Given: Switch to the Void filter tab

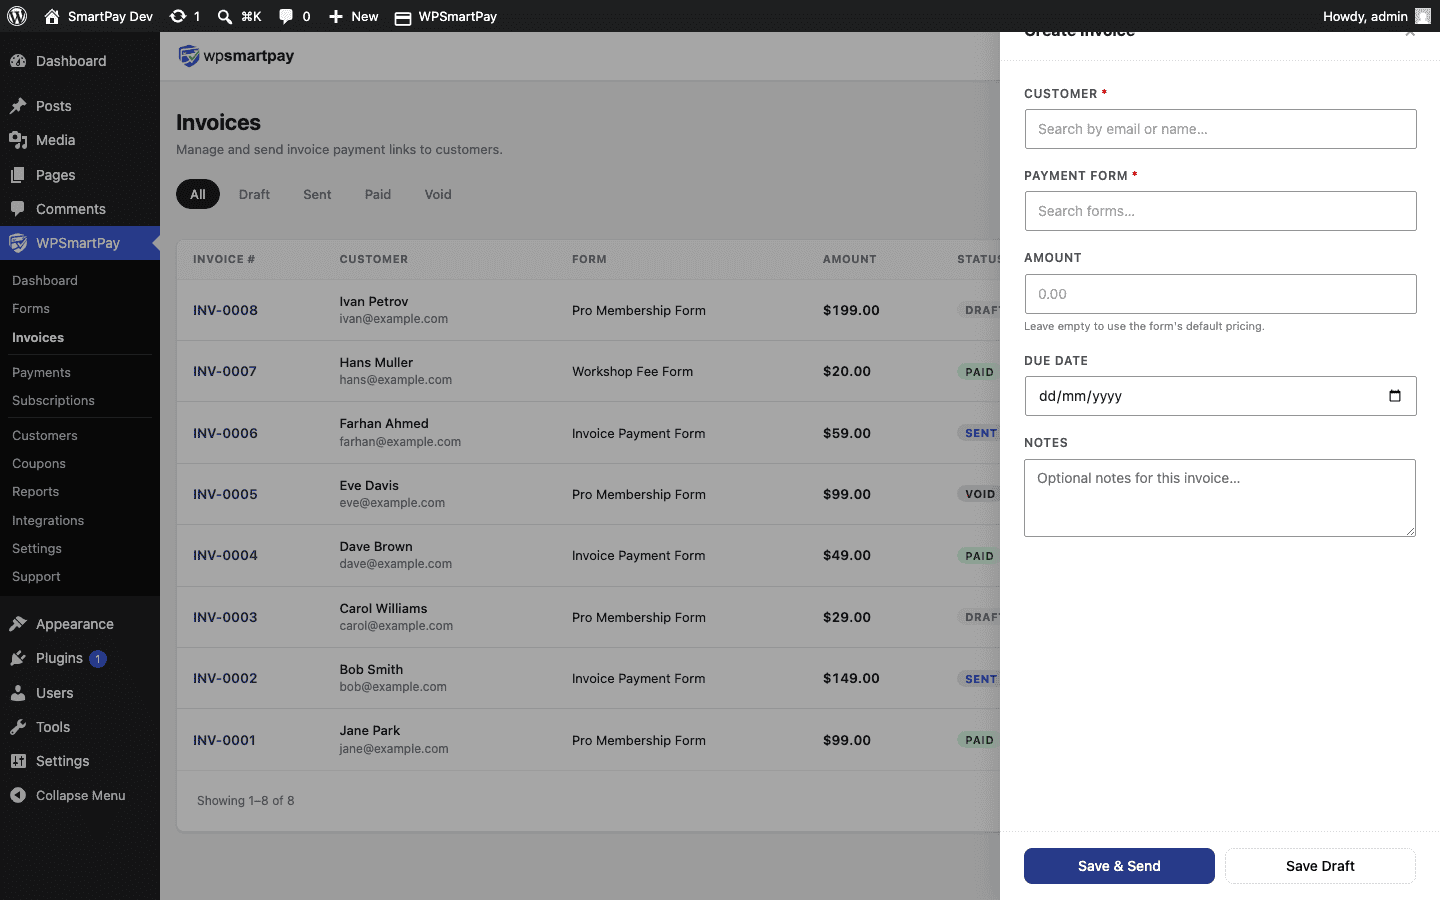Looking at the screenshot, I should click(438, 194).
